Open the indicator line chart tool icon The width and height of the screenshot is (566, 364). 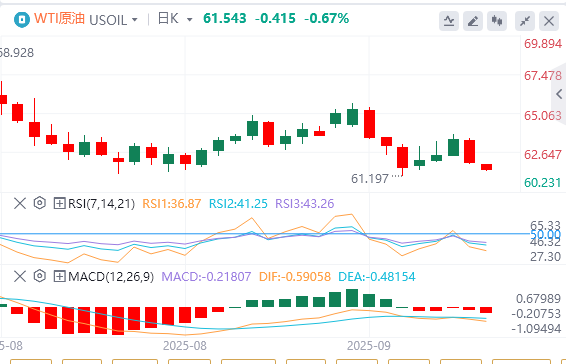(449, 21)
